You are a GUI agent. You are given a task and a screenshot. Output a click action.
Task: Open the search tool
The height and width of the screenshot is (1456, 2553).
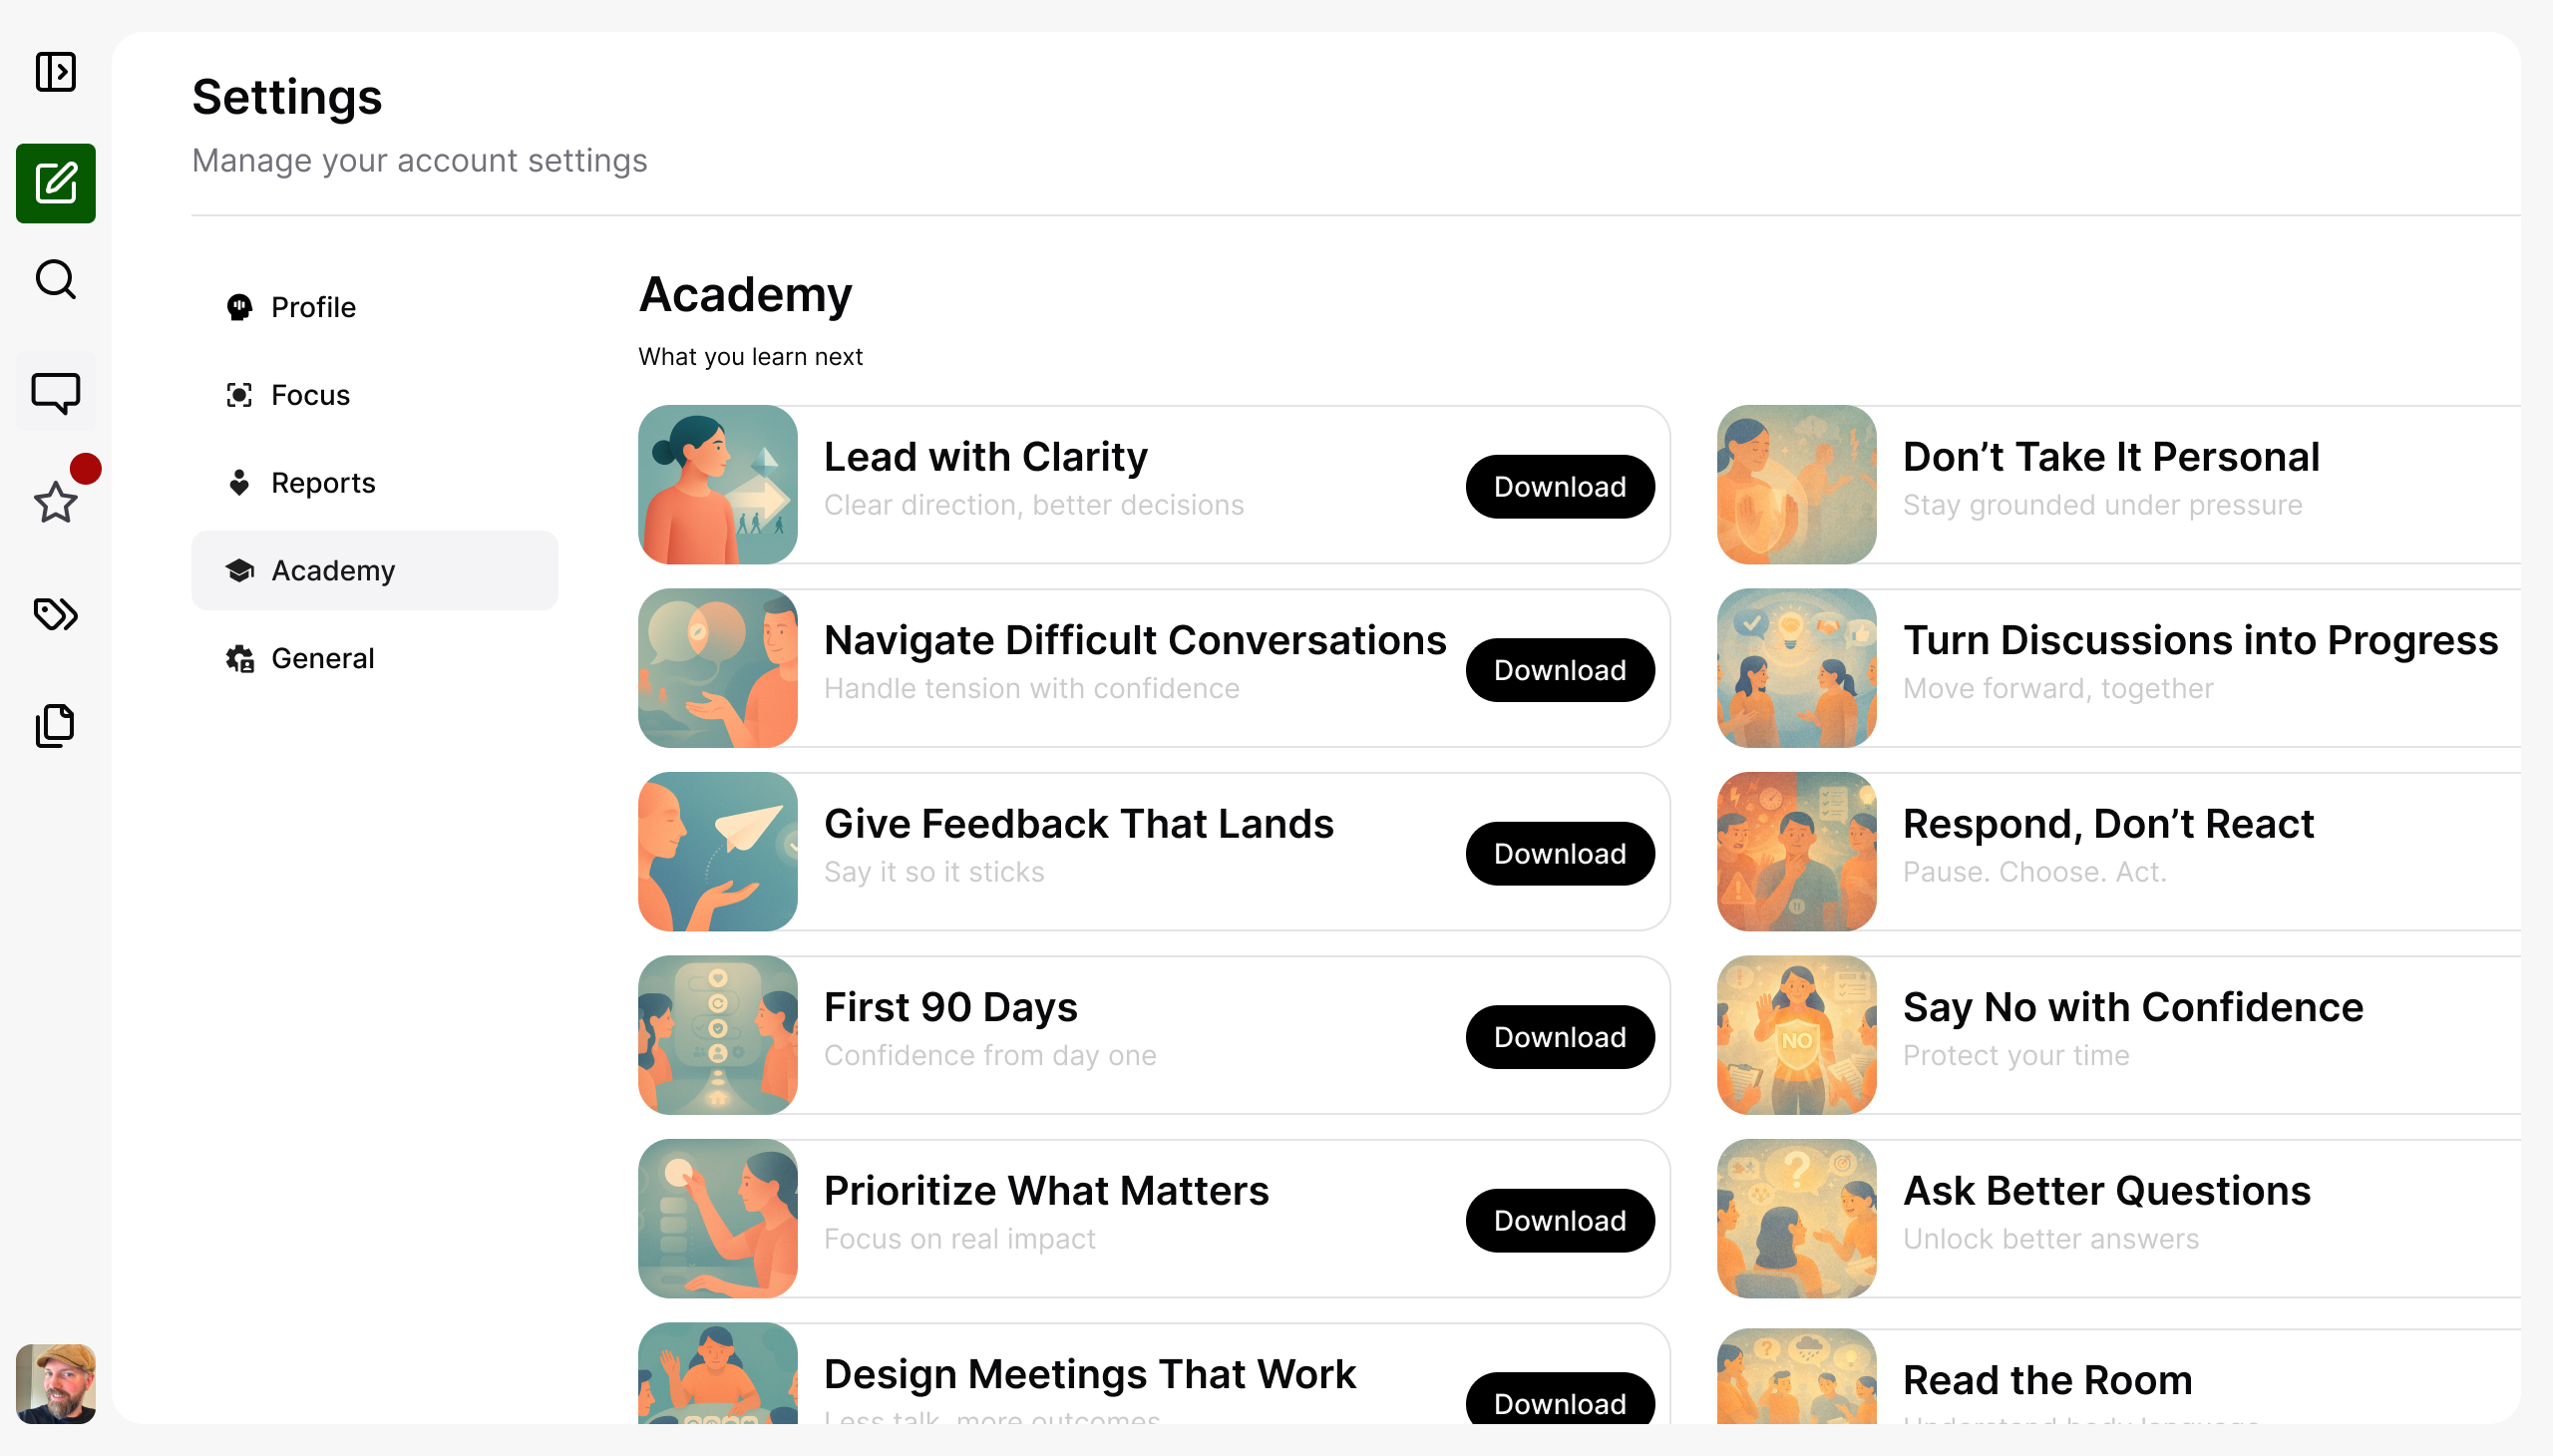(55, 280)
